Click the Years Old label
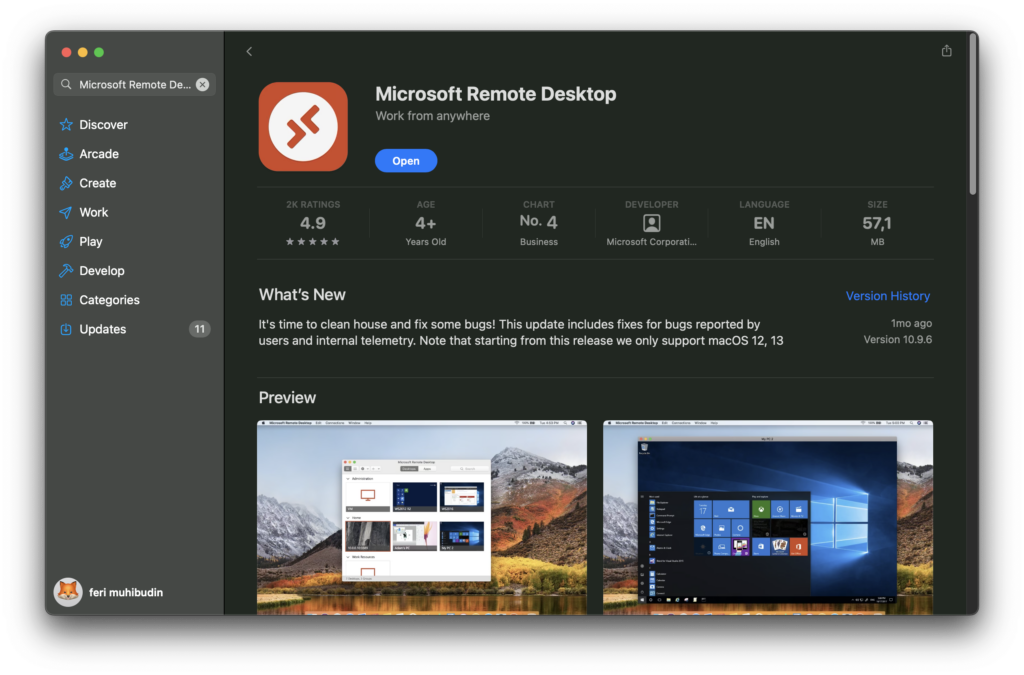This screenshot has height=675, width=1024. 426,242
